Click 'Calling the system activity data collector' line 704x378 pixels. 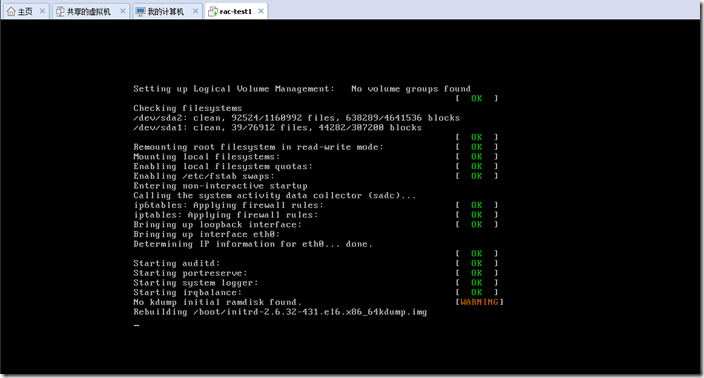[x=275, y=196]
